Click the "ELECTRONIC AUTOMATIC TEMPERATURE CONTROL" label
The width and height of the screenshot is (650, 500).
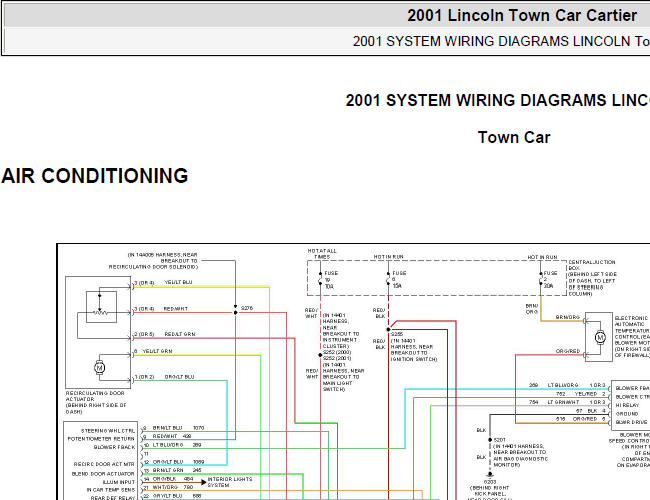[x=632, y=336]
